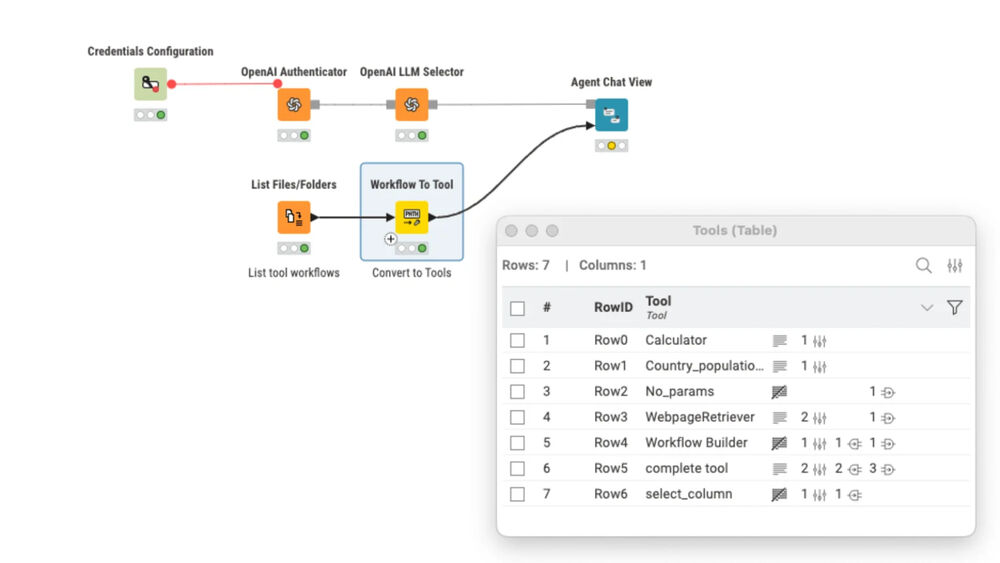Check the Calculator row checkbox
1000x563 pixels.
point(517,340)
